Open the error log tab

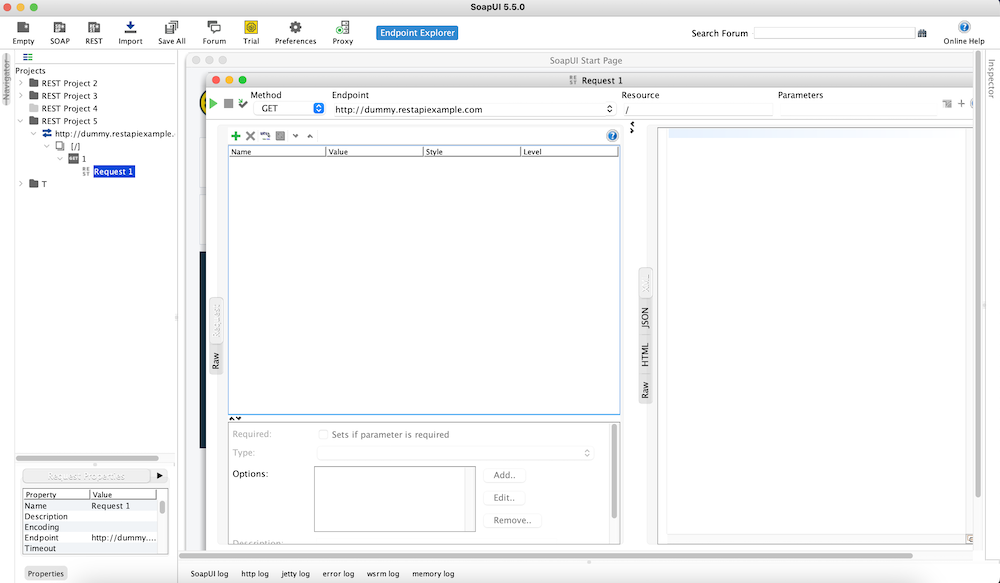[338, 573]
